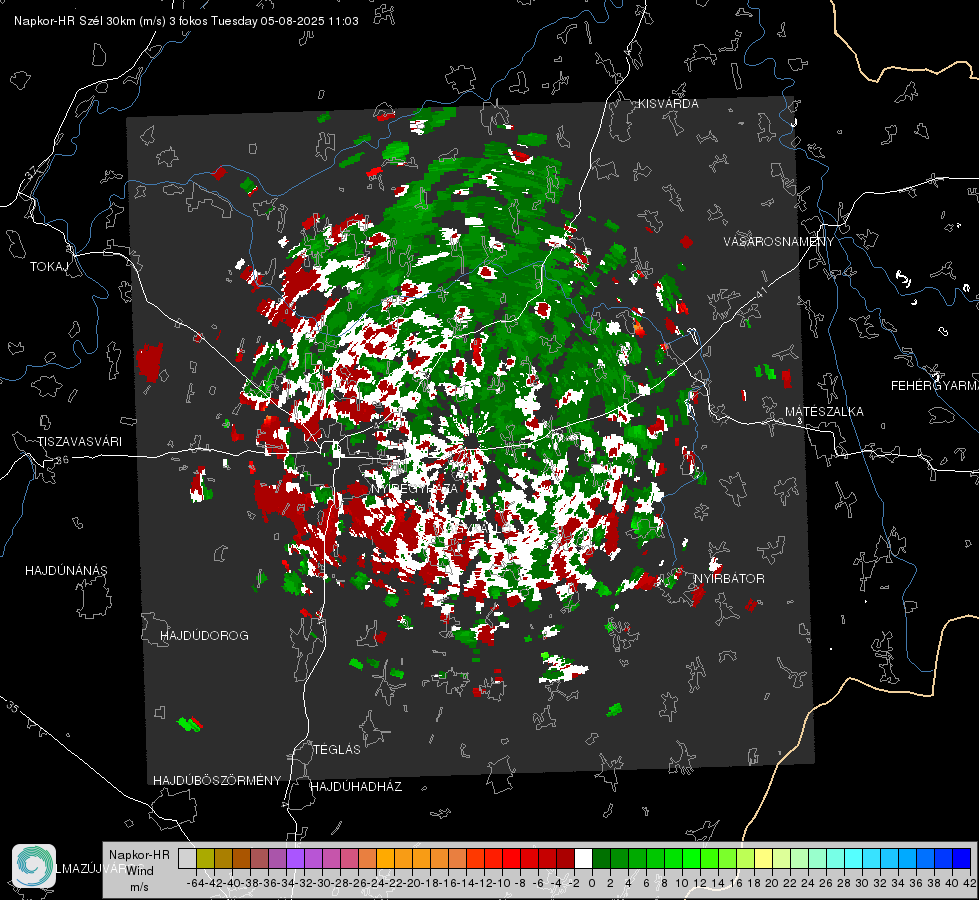Screen dimensions: 979x900
Task: Click the 'Wind' legend label
Action: point(140,871)
